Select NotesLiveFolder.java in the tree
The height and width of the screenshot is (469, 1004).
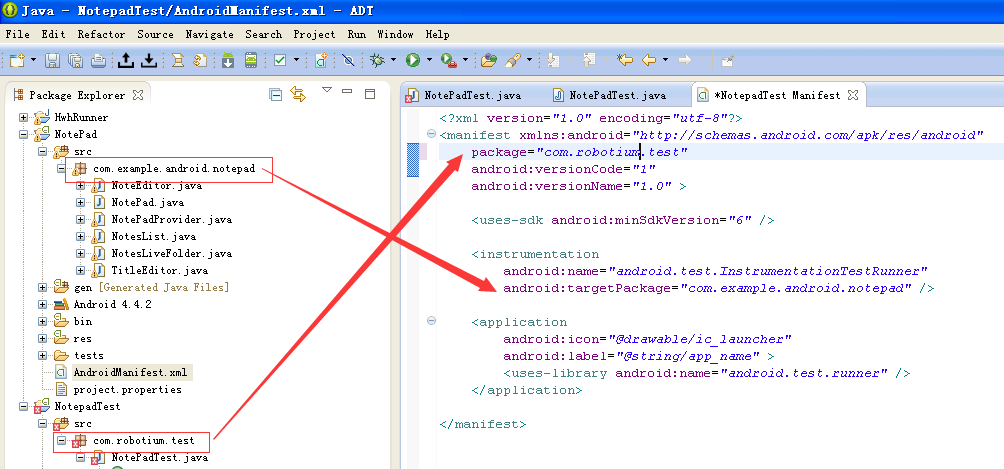pos(171,253)
